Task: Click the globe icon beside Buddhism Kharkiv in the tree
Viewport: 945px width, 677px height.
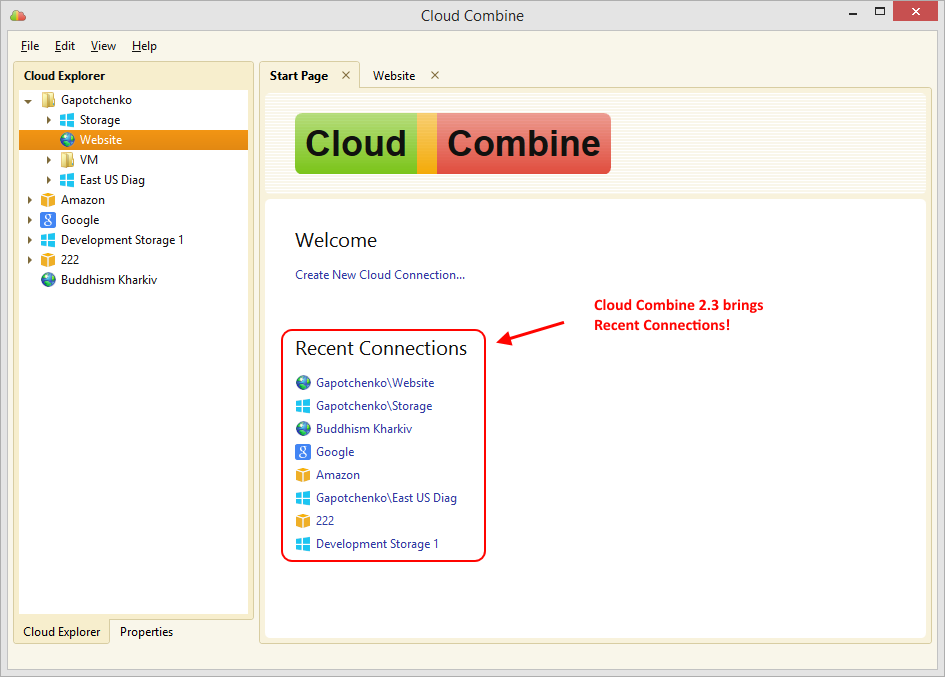Action: [x=48, y=280]
